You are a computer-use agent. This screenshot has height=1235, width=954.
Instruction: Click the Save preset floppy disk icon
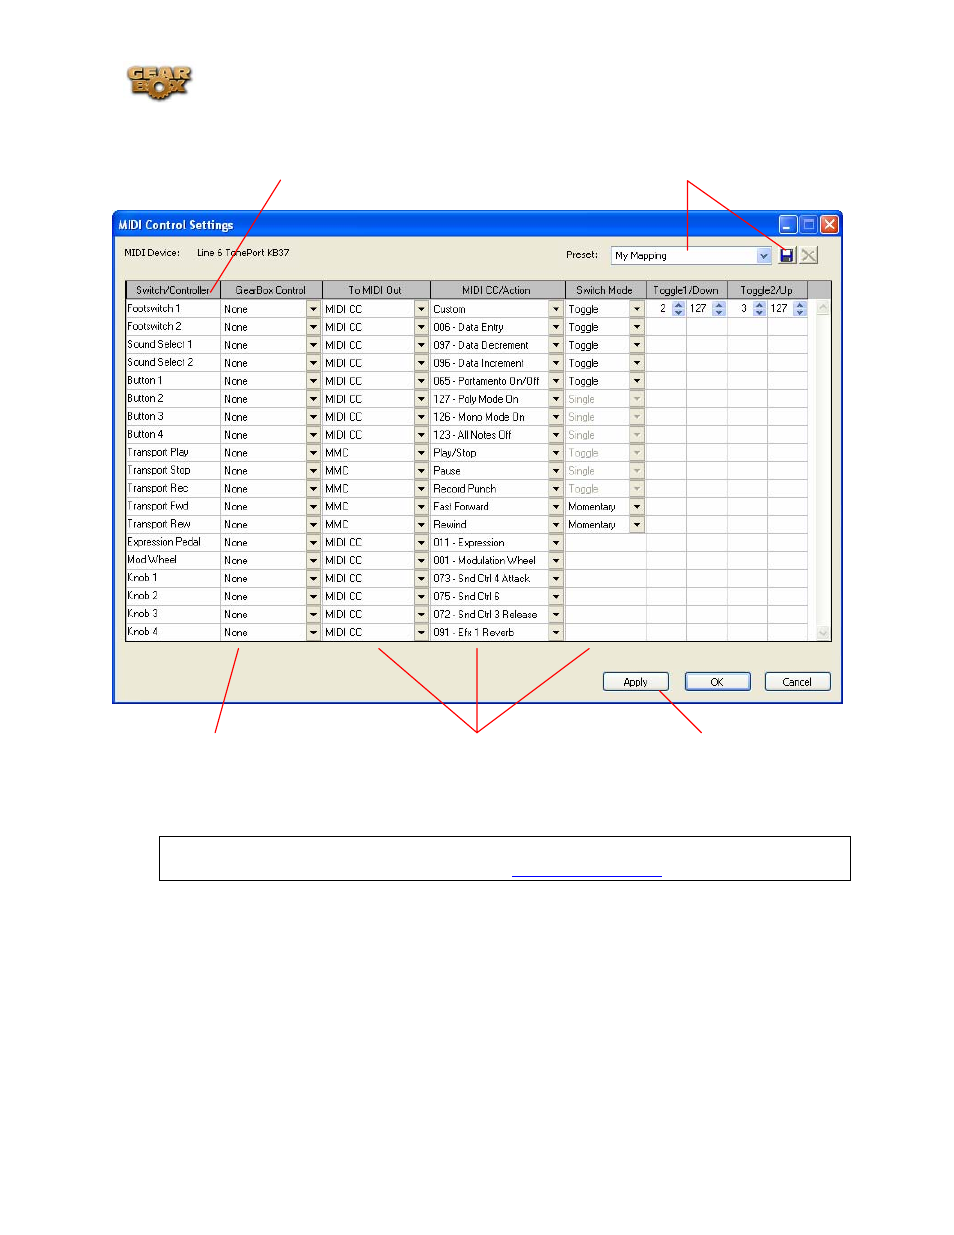pyautogui.click(x=787, y=256)
